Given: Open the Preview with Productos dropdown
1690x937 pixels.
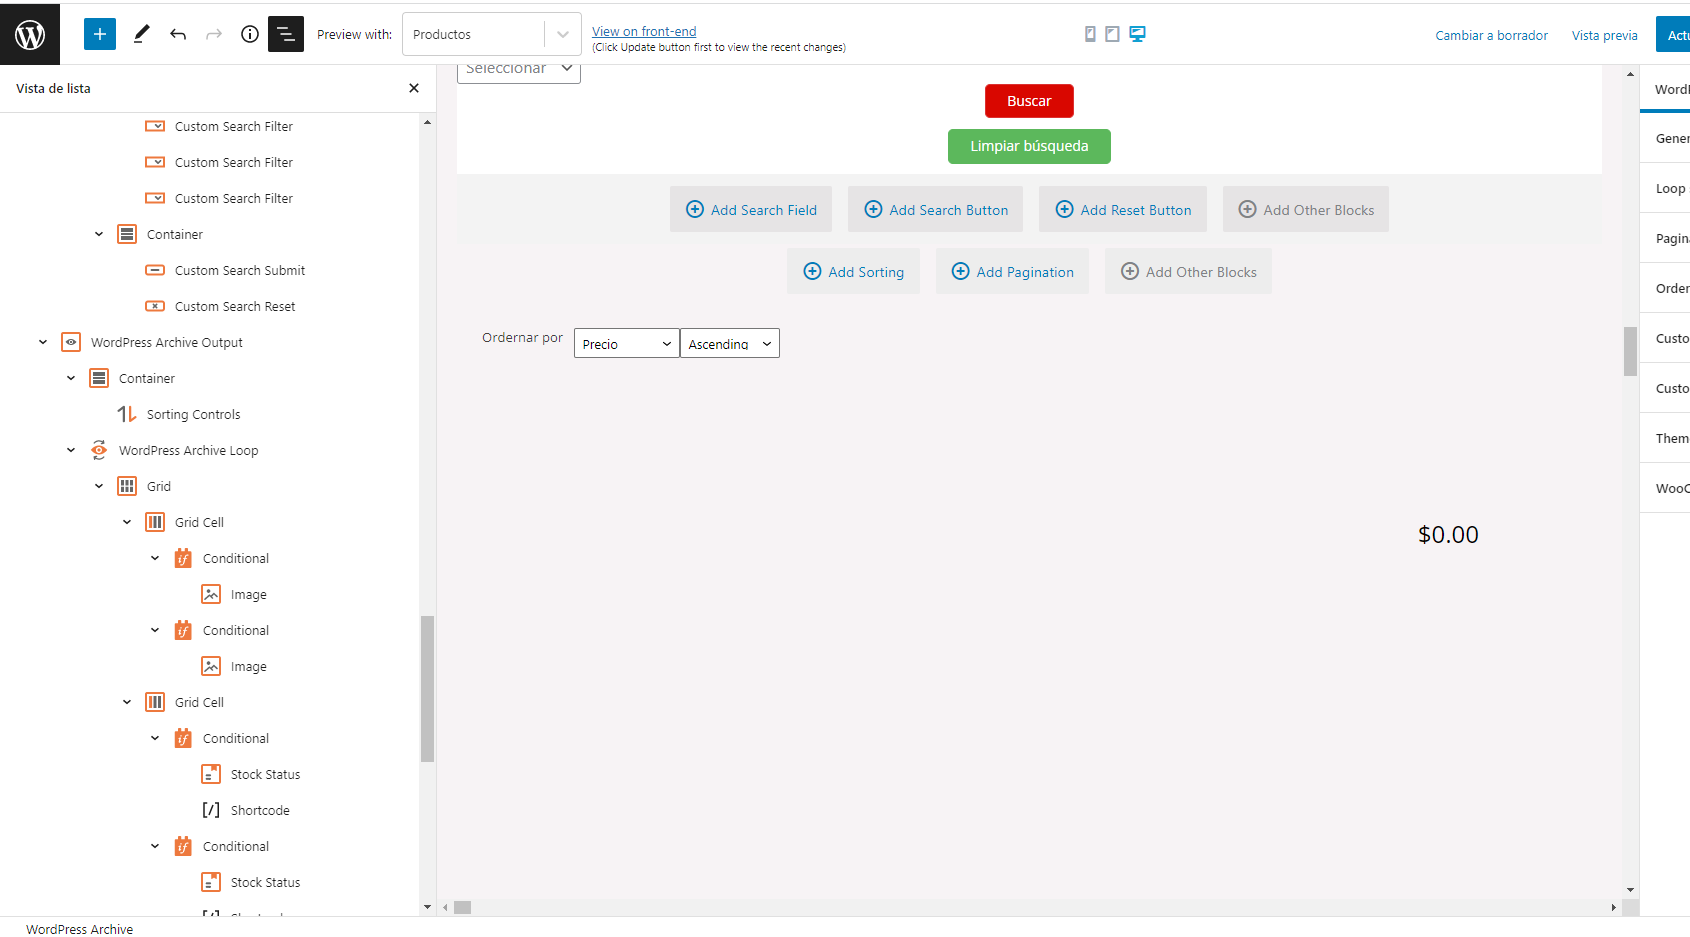Looking at the screenshot, I should 491,34.
